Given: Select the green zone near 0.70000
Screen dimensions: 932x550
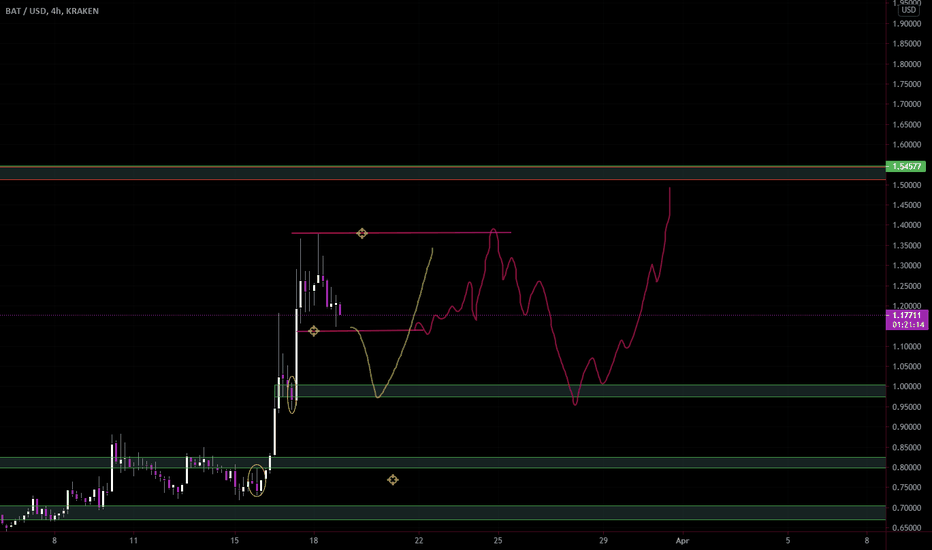Looking at the screenshot, I should pyautogui.click(x=443, y=513).
